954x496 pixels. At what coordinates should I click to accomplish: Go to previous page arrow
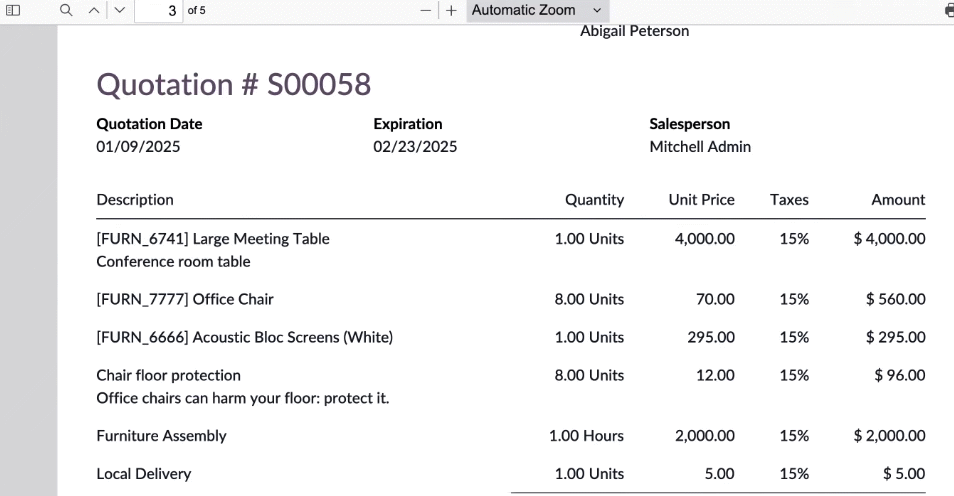(94, 10)
